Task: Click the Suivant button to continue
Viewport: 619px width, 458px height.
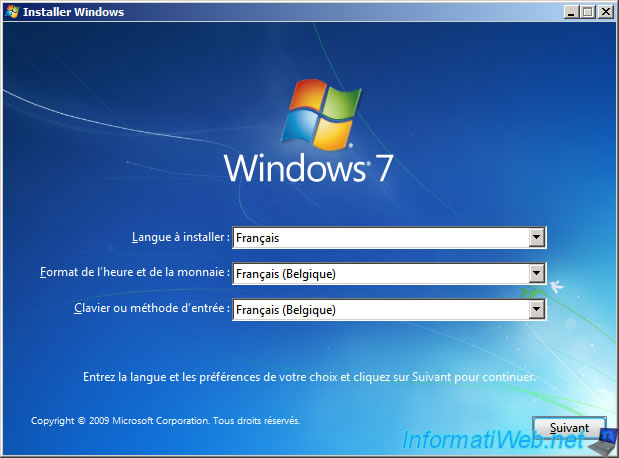Action: [x=569, y=428]
